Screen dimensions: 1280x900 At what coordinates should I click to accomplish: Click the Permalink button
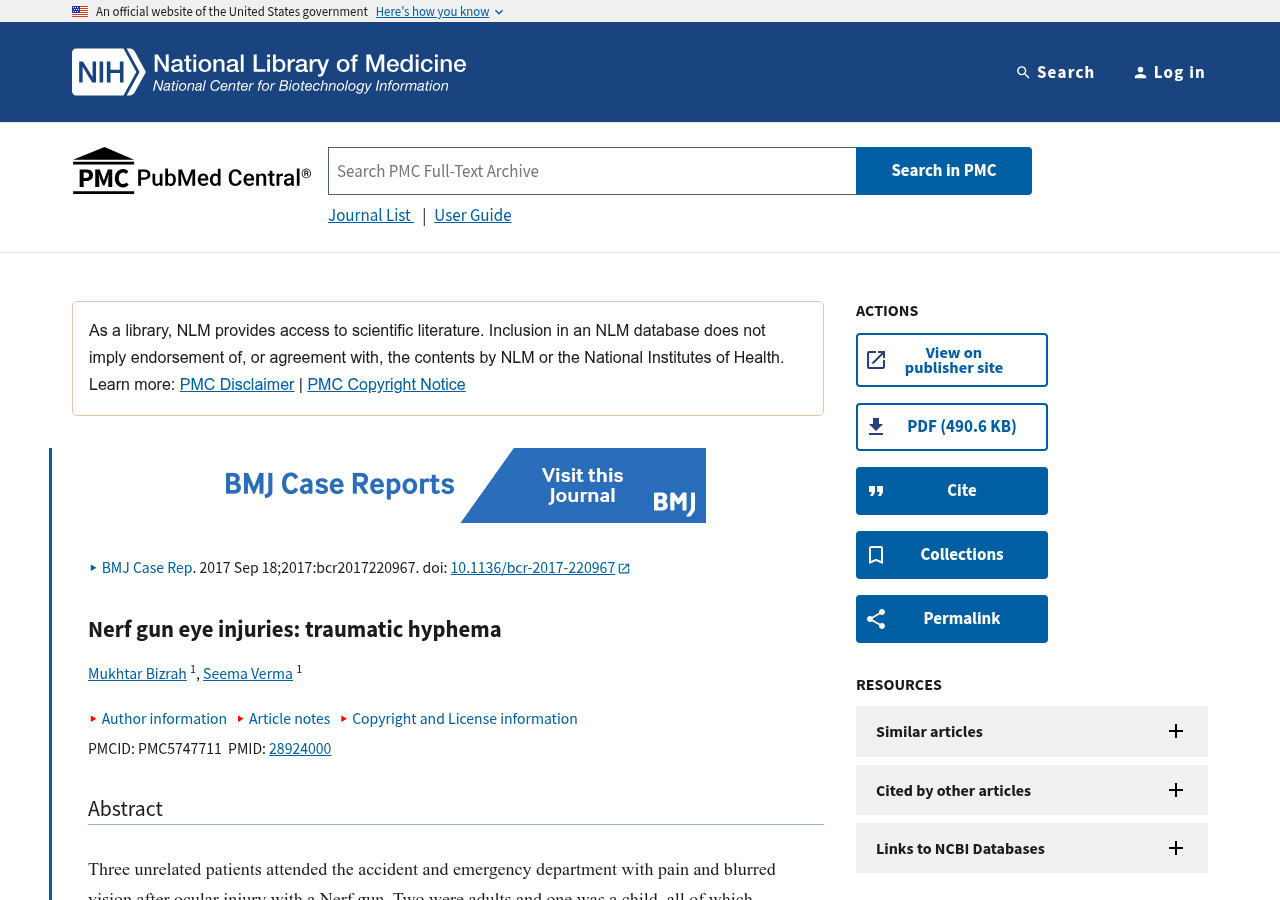[x=952, y=619]
